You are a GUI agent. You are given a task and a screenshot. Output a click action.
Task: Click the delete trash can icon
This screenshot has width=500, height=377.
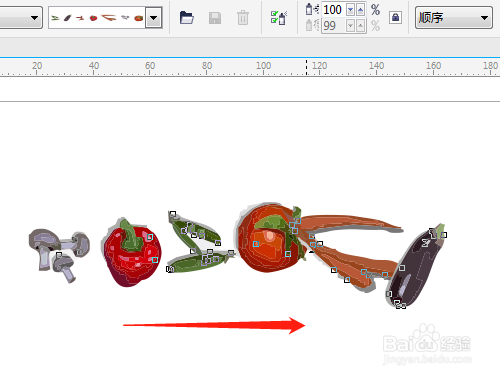click(243, 18)
